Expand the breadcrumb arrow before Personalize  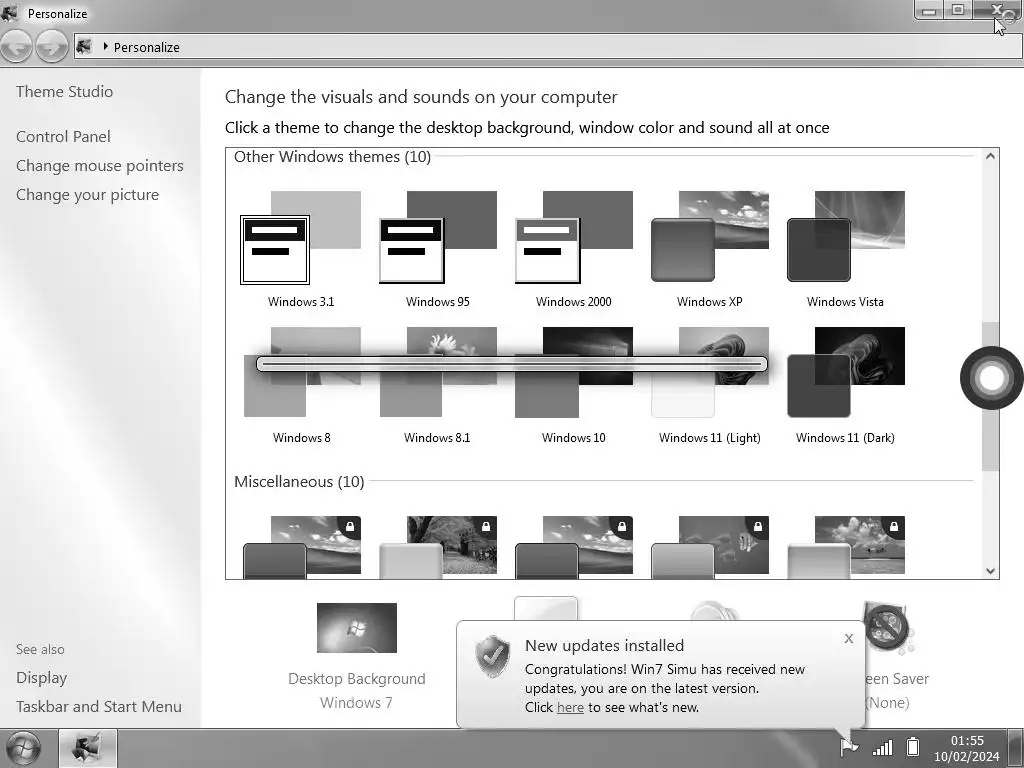[105, 46]
